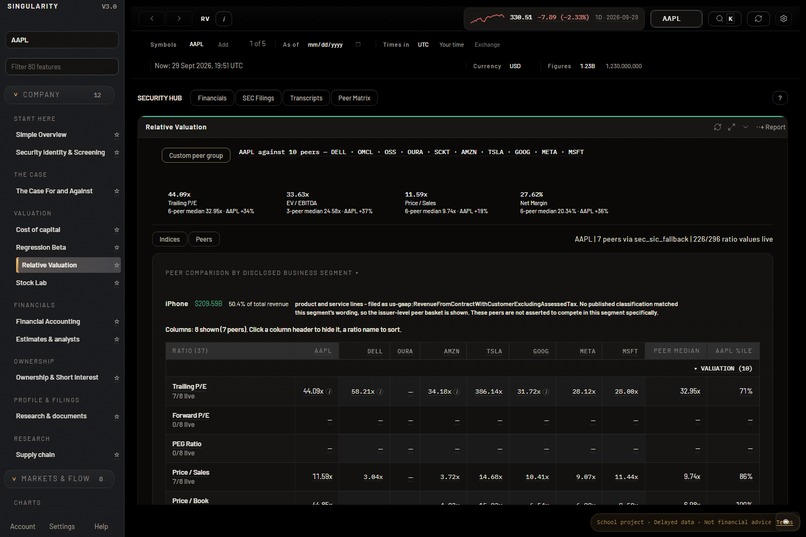Go back with the left arrow button
This screenshot has width=806, height=537.
coord(152,18)
